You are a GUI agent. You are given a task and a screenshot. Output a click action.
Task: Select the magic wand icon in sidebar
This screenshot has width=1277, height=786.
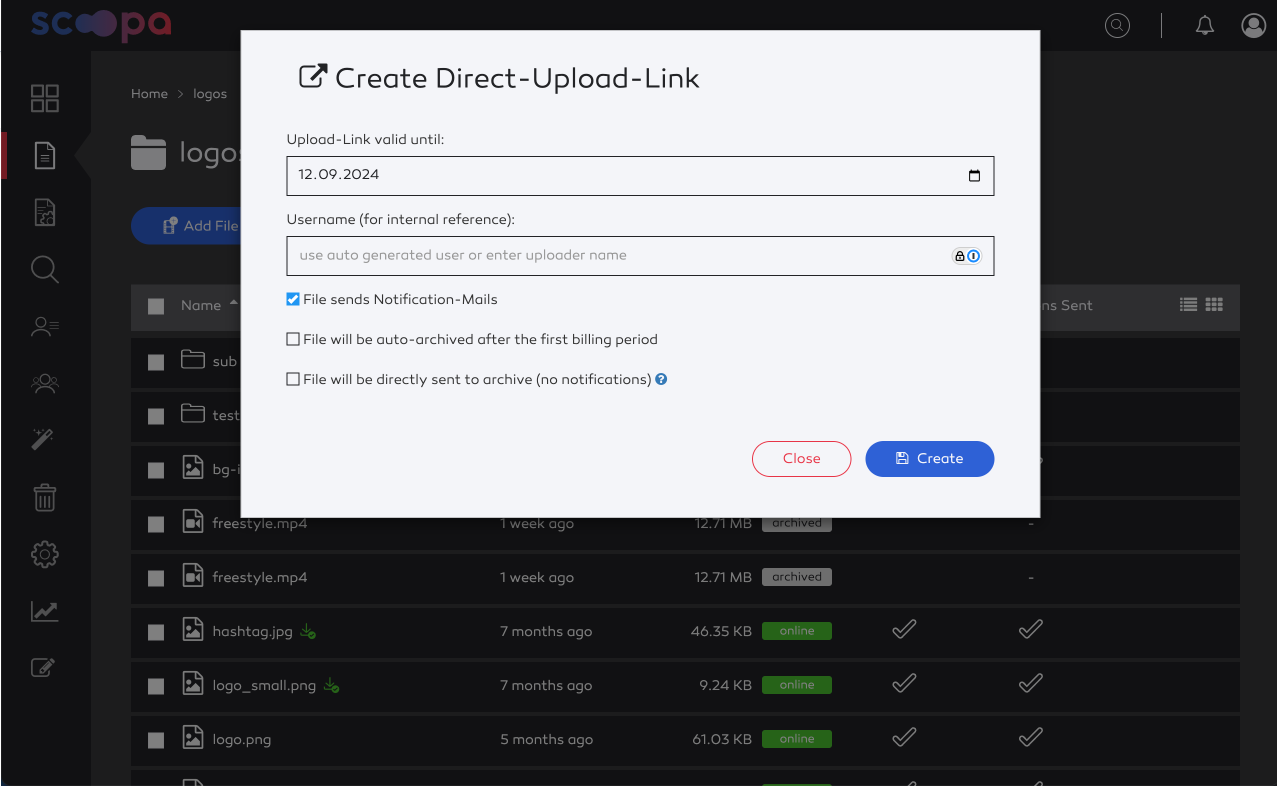coord(43,439)
